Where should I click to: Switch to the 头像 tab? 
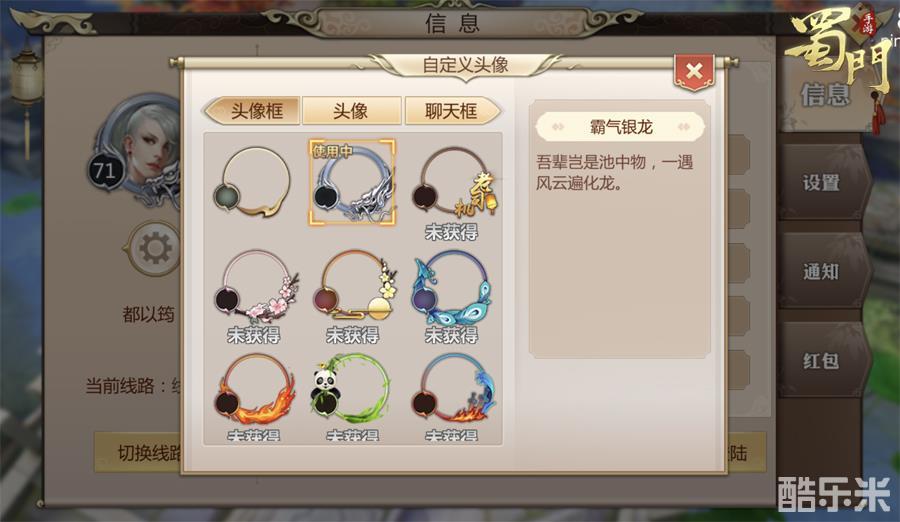[351, 111]
